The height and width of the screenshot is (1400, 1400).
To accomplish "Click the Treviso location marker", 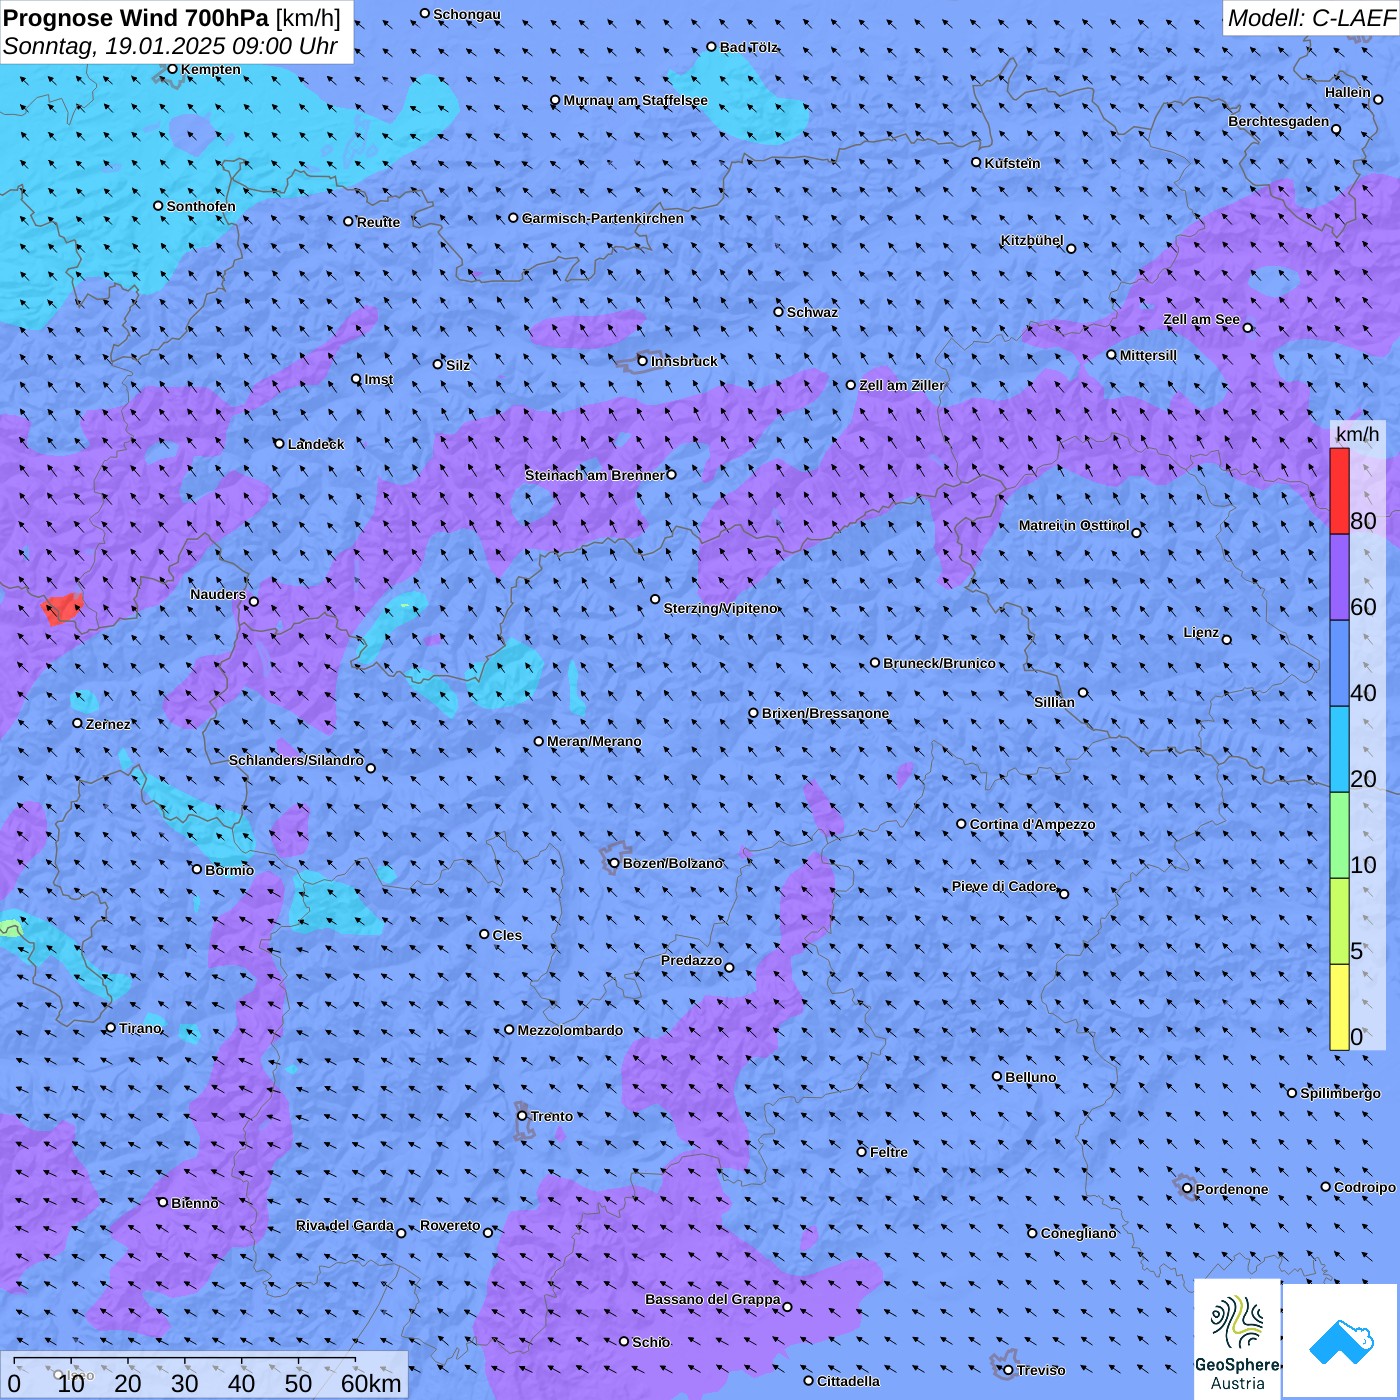I will (1008, 1370).
